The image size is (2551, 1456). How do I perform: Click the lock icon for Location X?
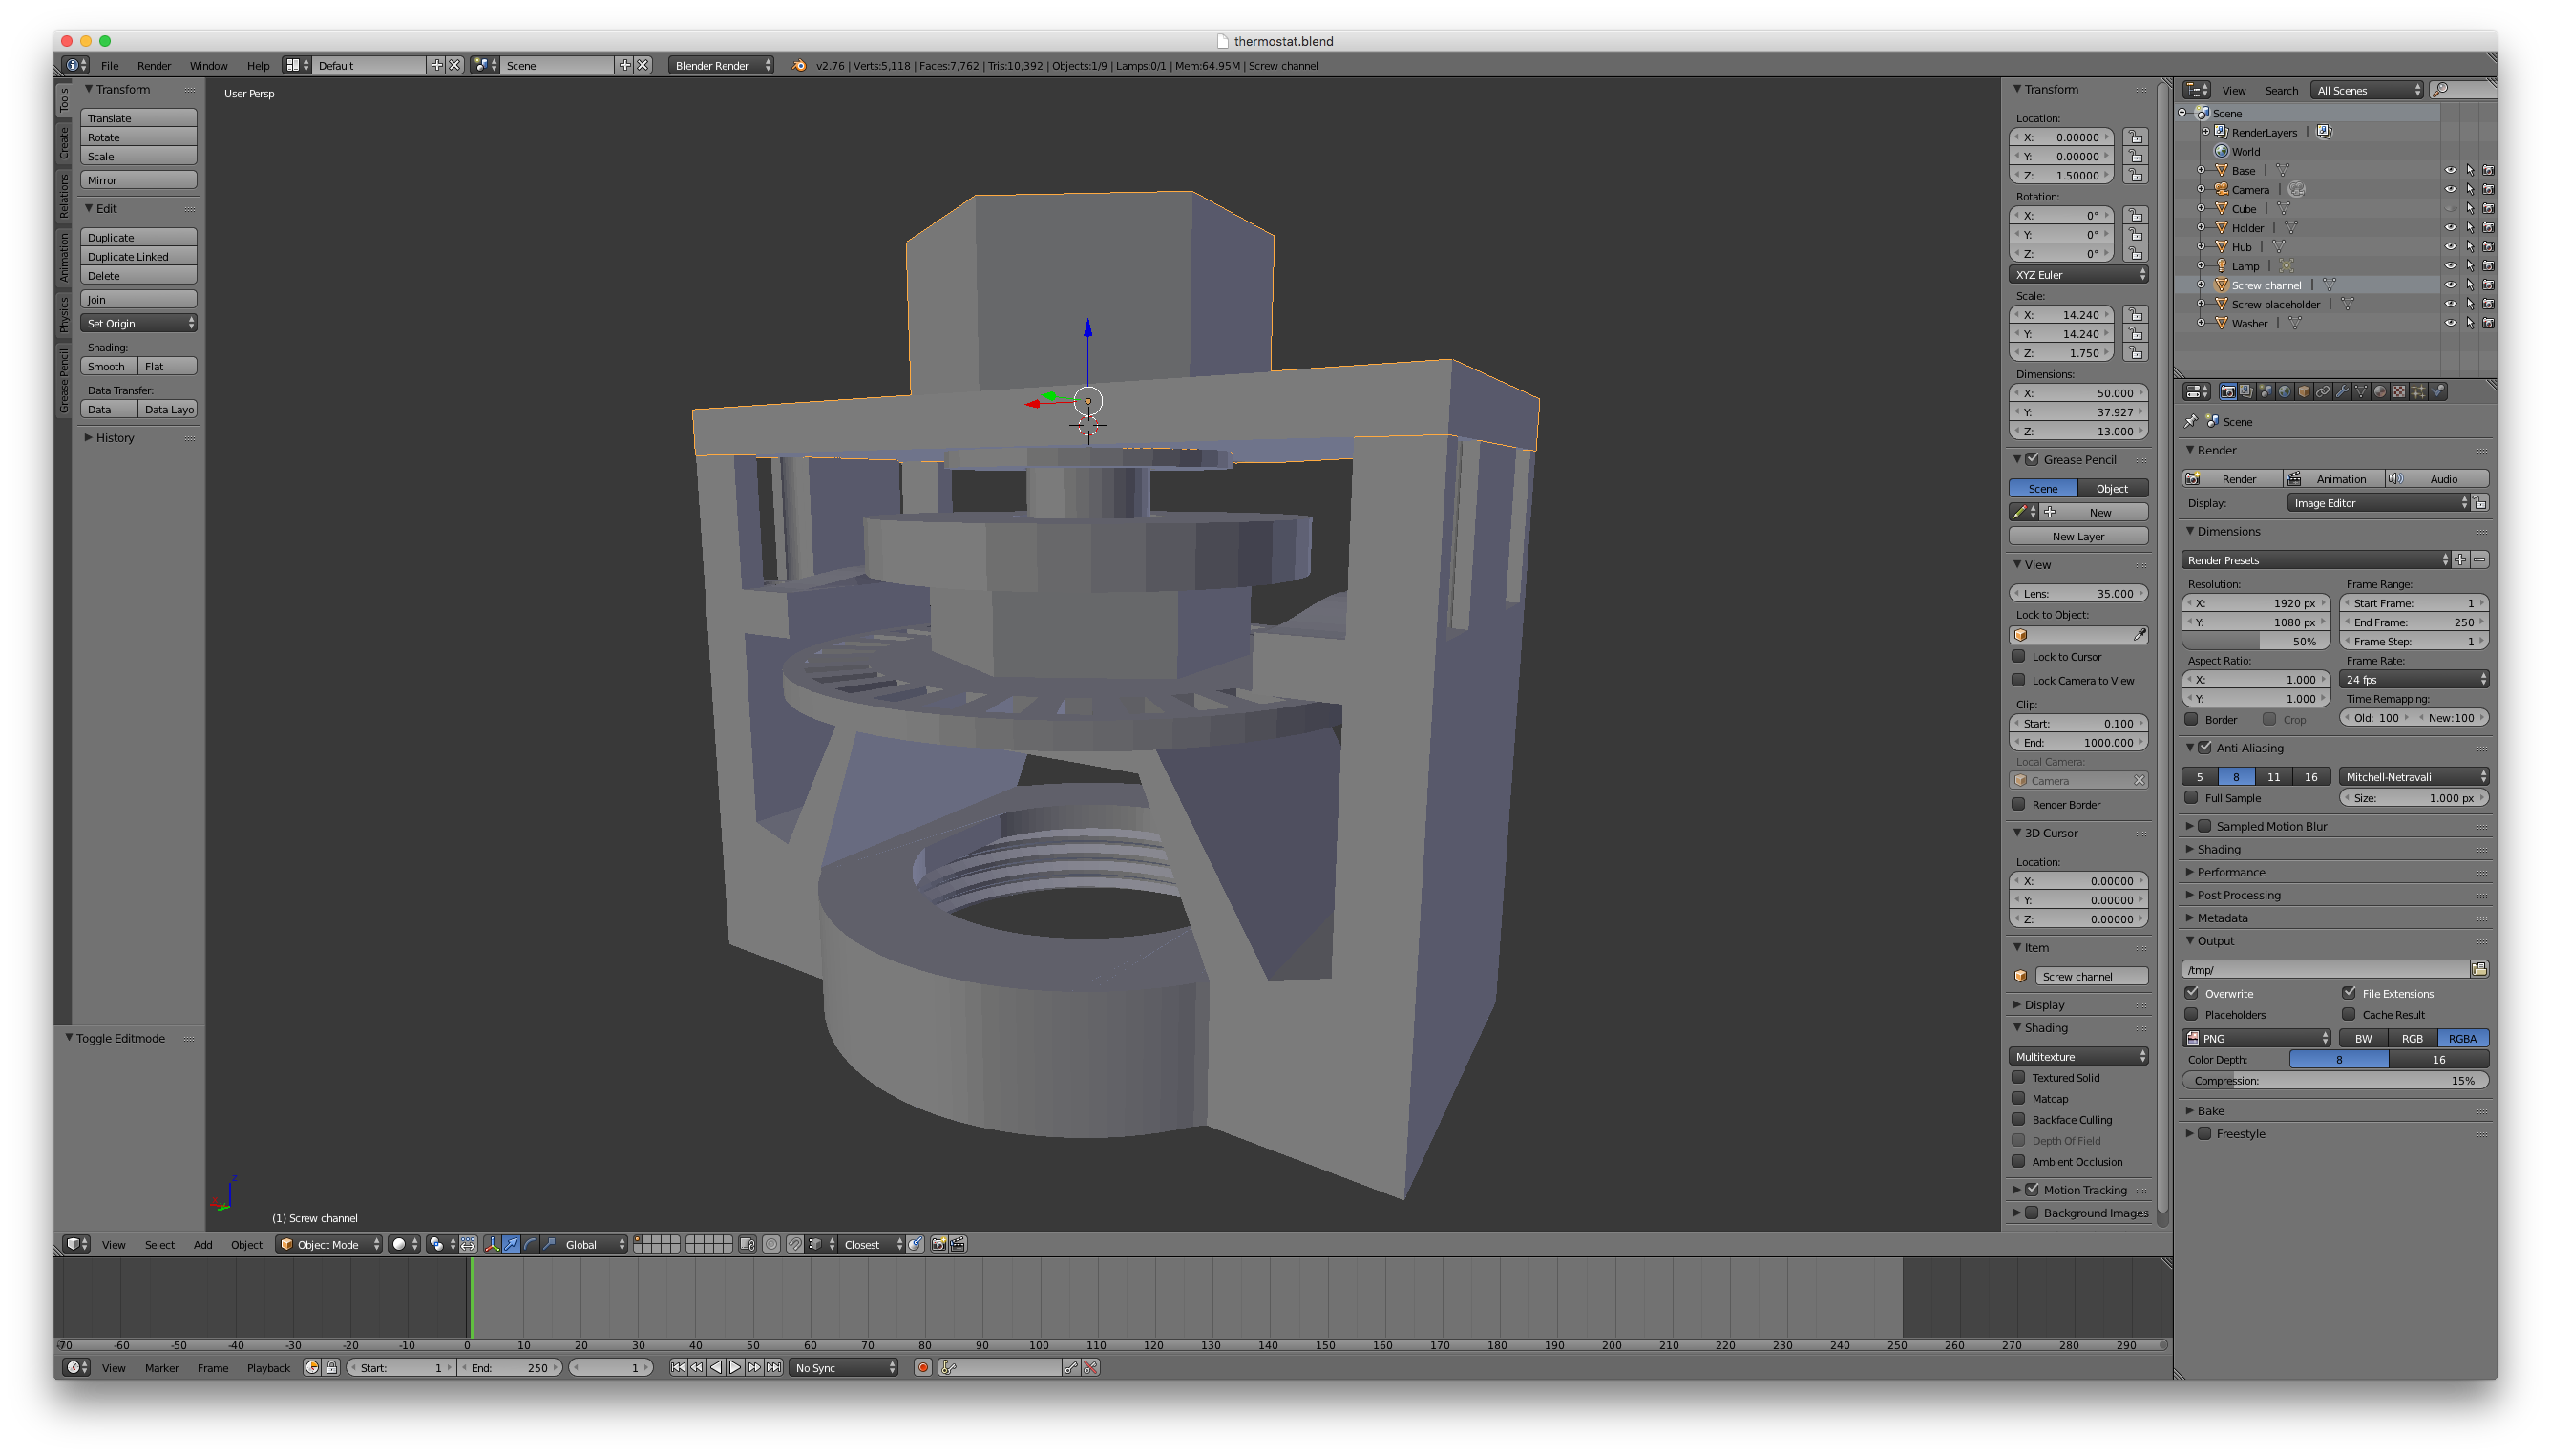pos(2135,137)
